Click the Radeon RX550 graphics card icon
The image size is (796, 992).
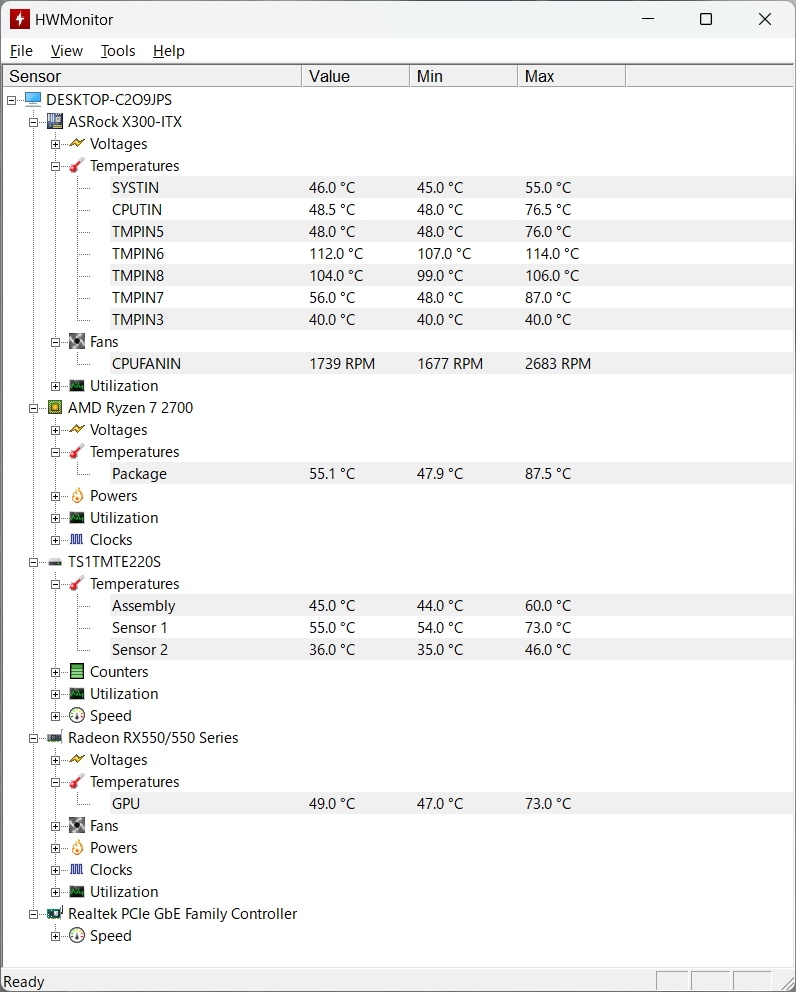55,738
